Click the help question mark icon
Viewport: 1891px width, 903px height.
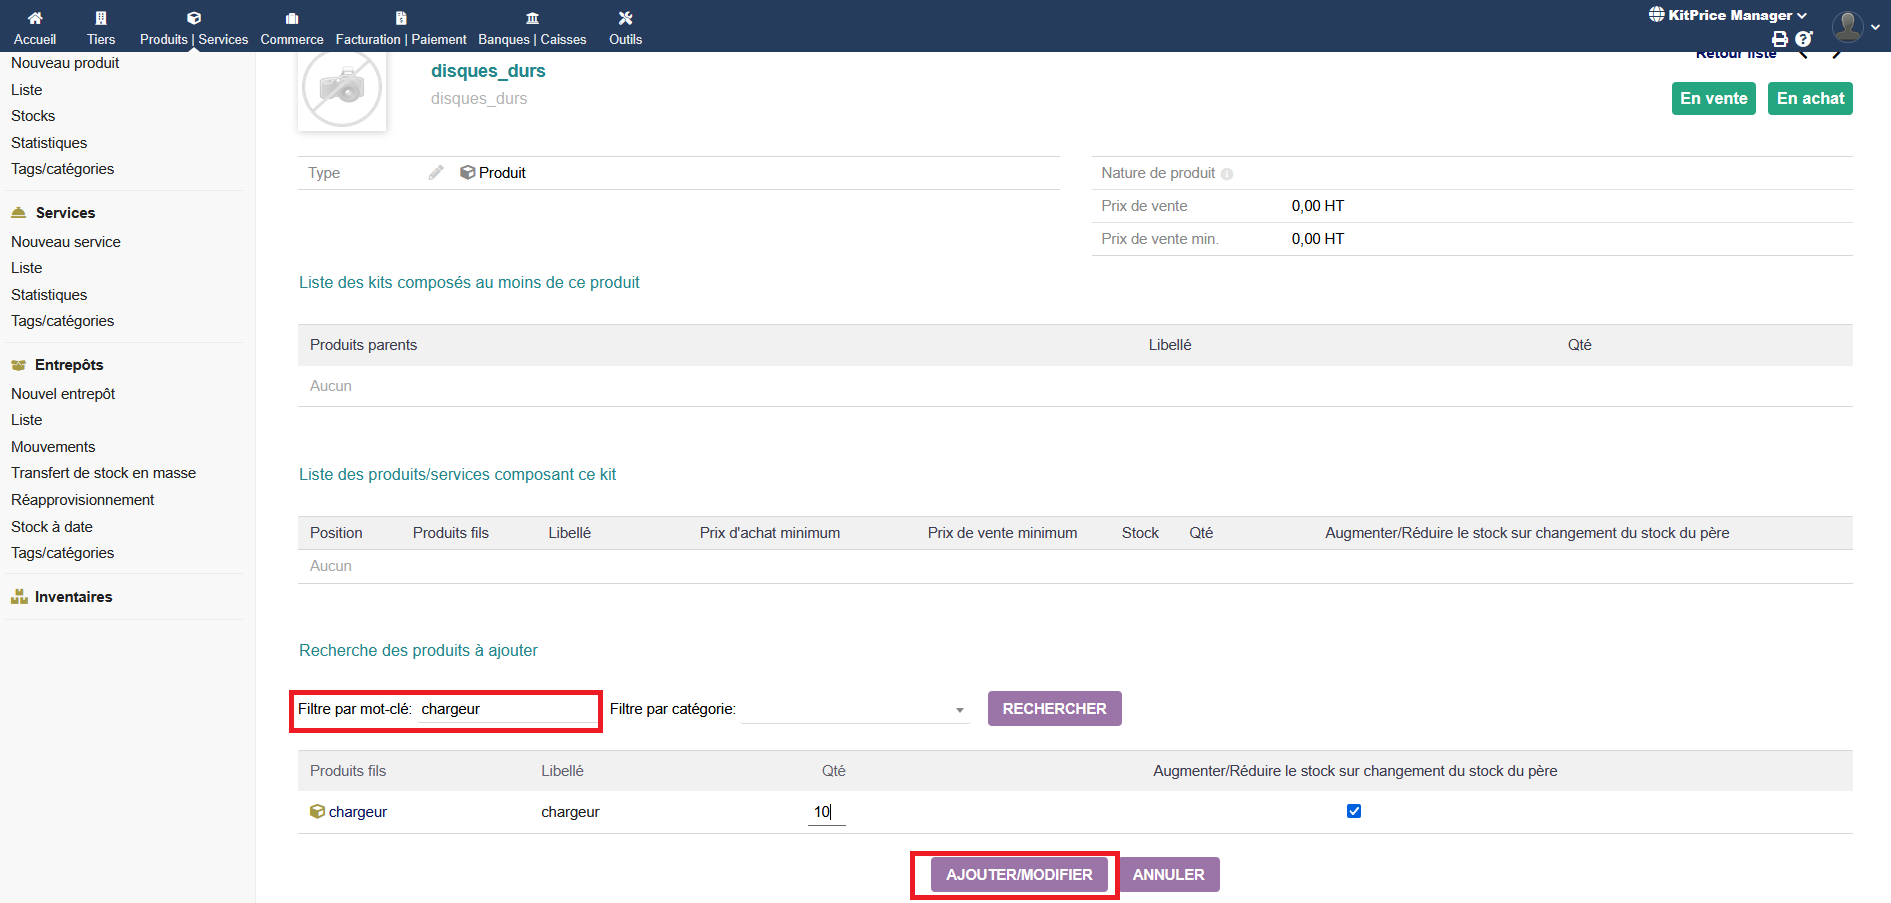(x=1804, y=39)
